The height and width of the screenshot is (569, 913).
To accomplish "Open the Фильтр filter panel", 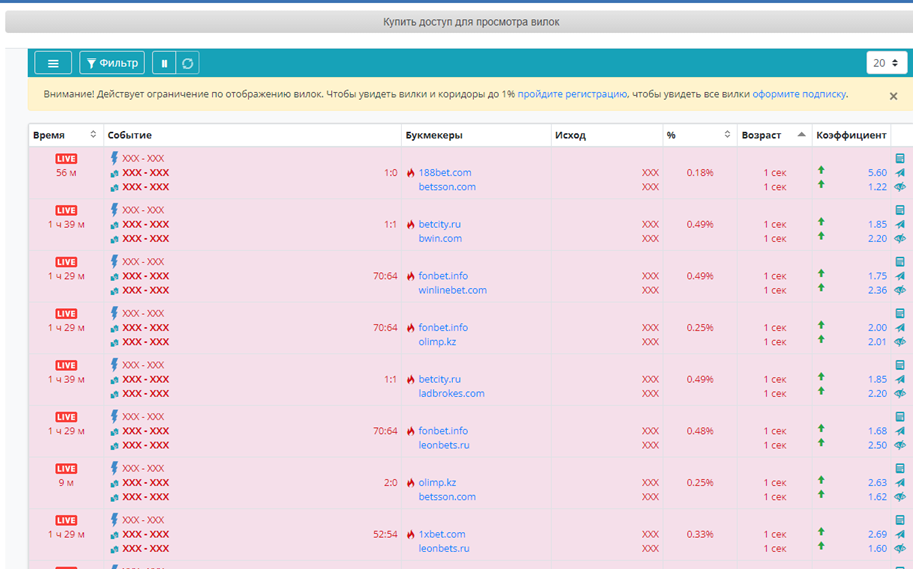I will click(112, 63).
